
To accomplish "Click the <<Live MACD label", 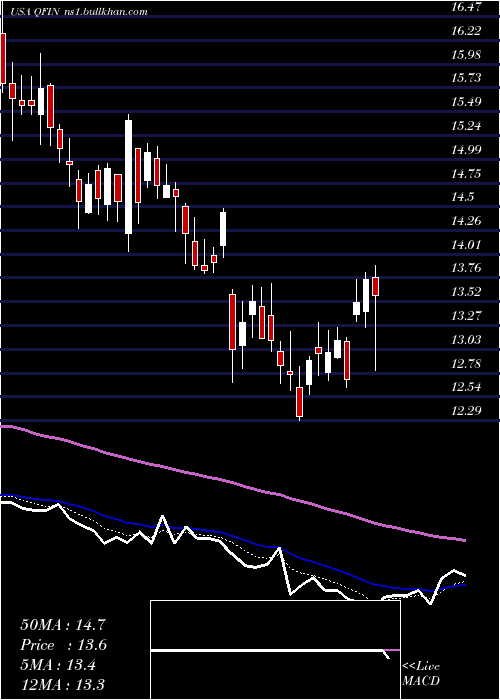I will [x=421, y=674].
